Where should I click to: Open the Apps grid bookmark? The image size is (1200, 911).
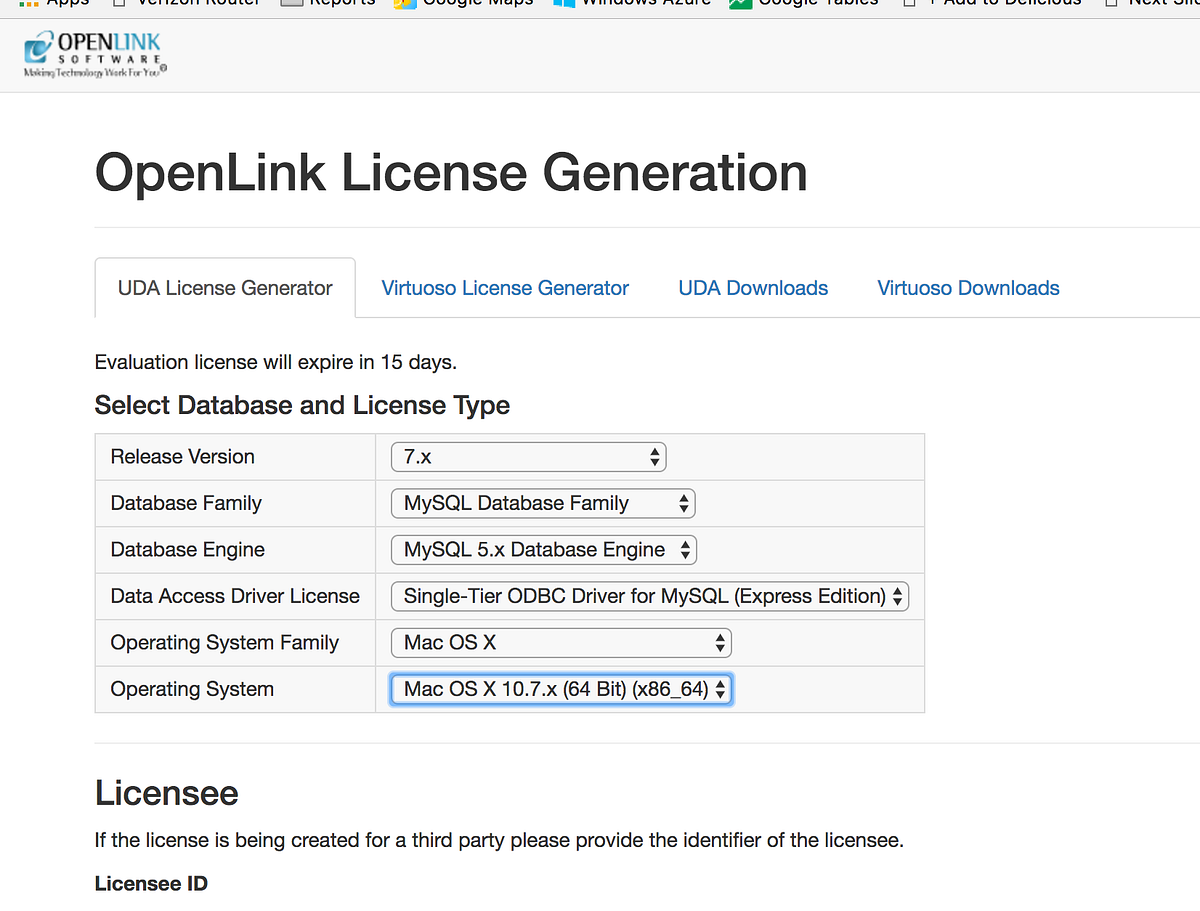click(54, 3)
